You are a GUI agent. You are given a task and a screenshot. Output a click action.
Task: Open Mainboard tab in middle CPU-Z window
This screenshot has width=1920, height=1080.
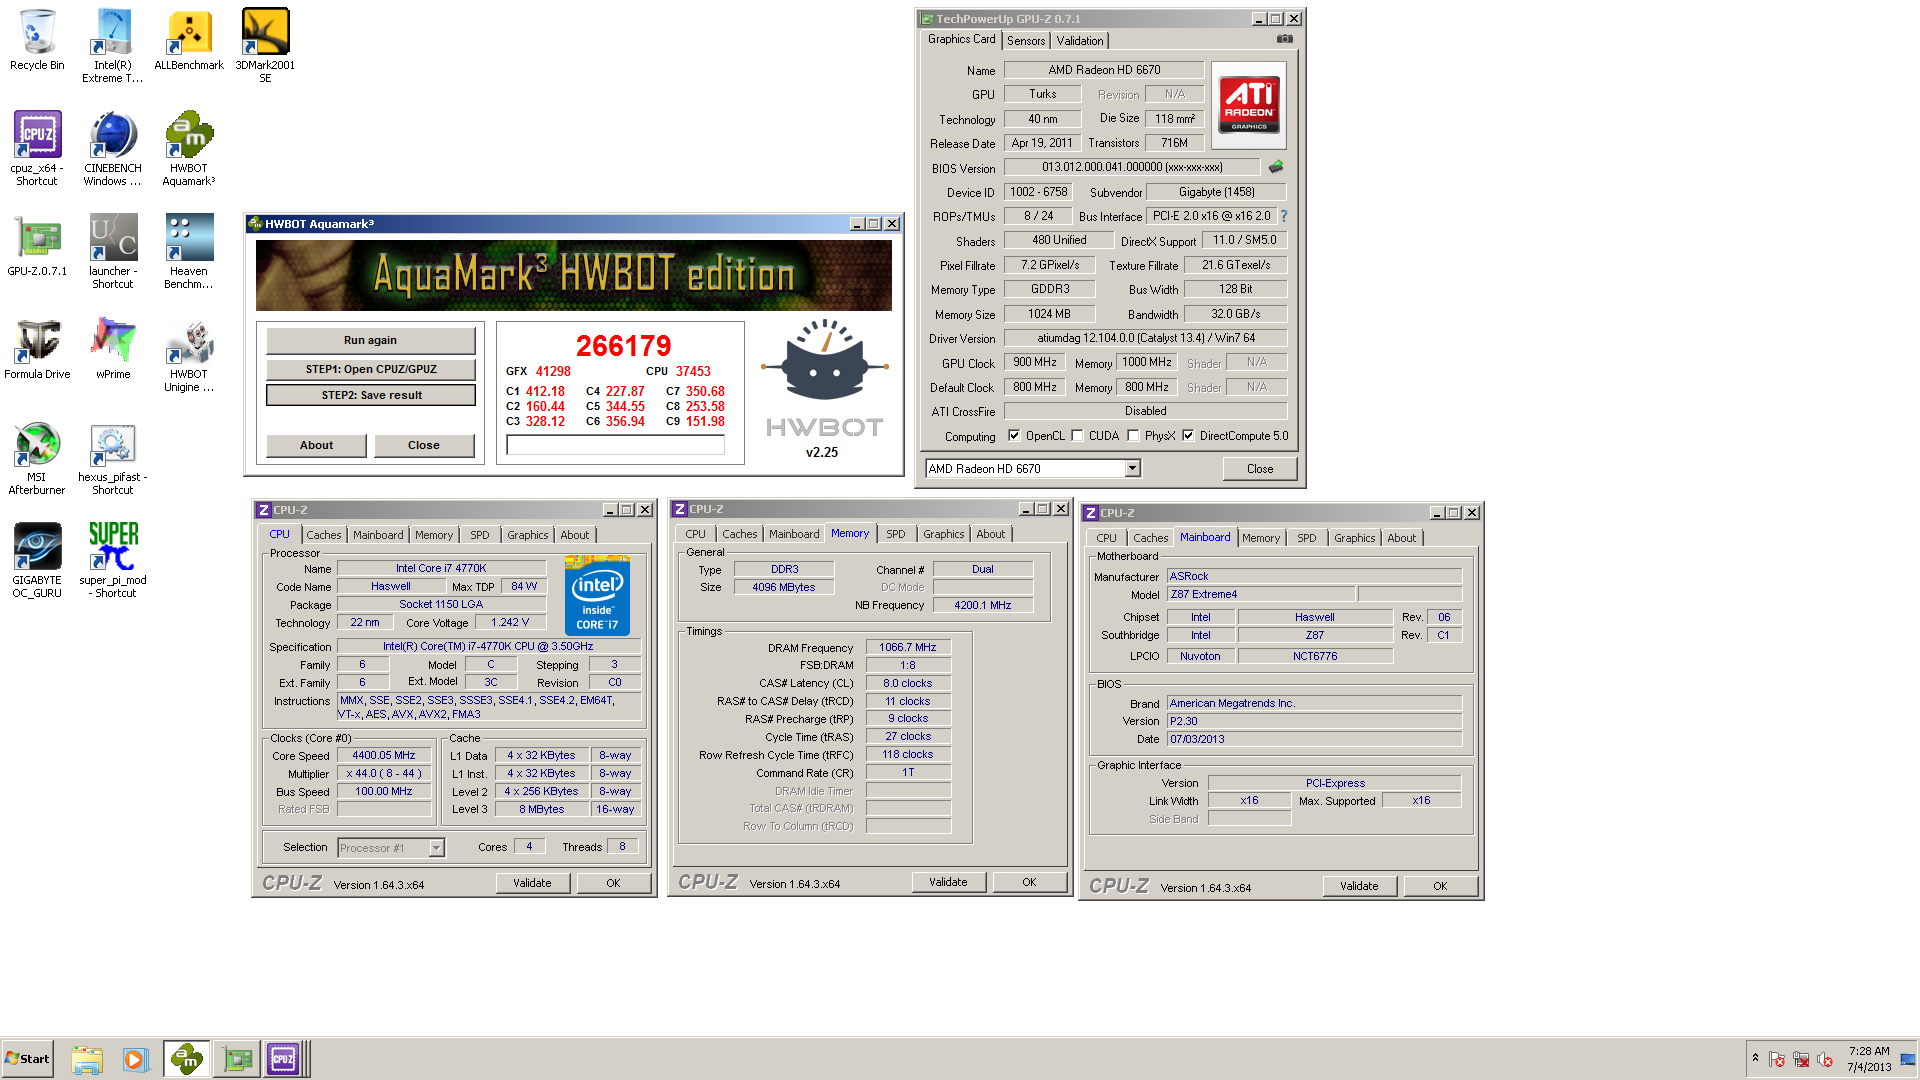pyautogui.click(x=794, y=534)
